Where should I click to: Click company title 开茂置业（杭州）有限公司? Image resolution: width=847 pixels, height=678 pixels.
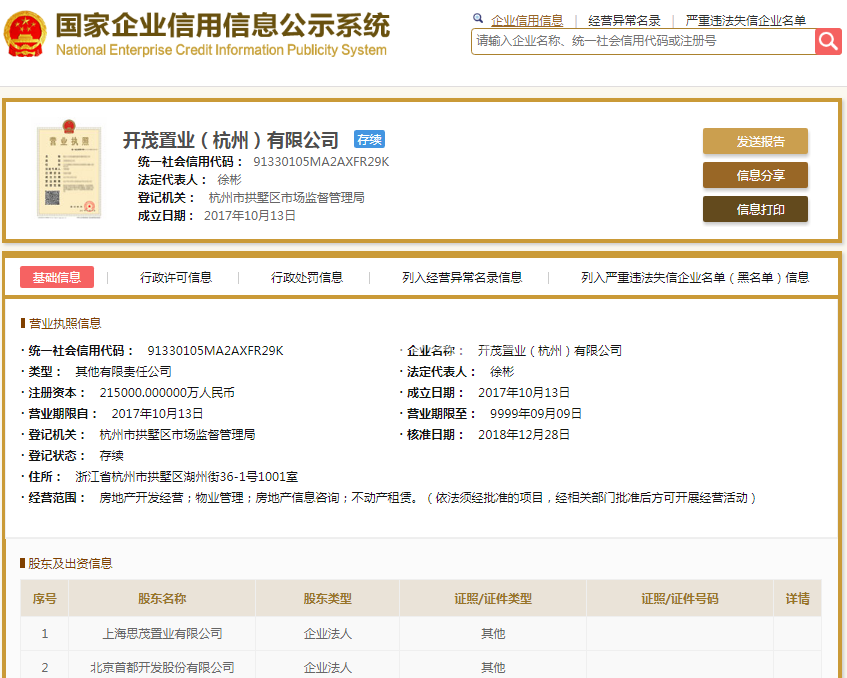pyautogui.click(x=231, y=140)
